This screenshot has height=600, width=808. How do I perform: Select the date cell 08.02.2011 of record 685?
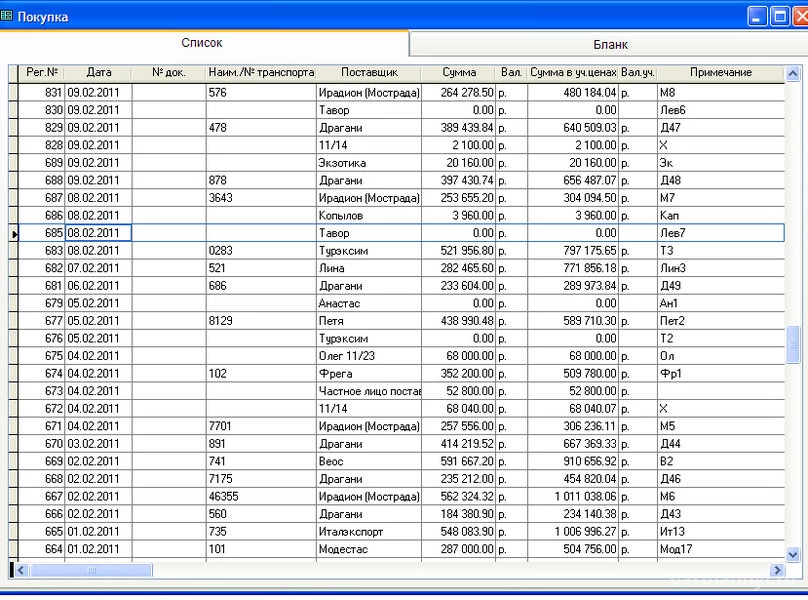coord(98,233)
